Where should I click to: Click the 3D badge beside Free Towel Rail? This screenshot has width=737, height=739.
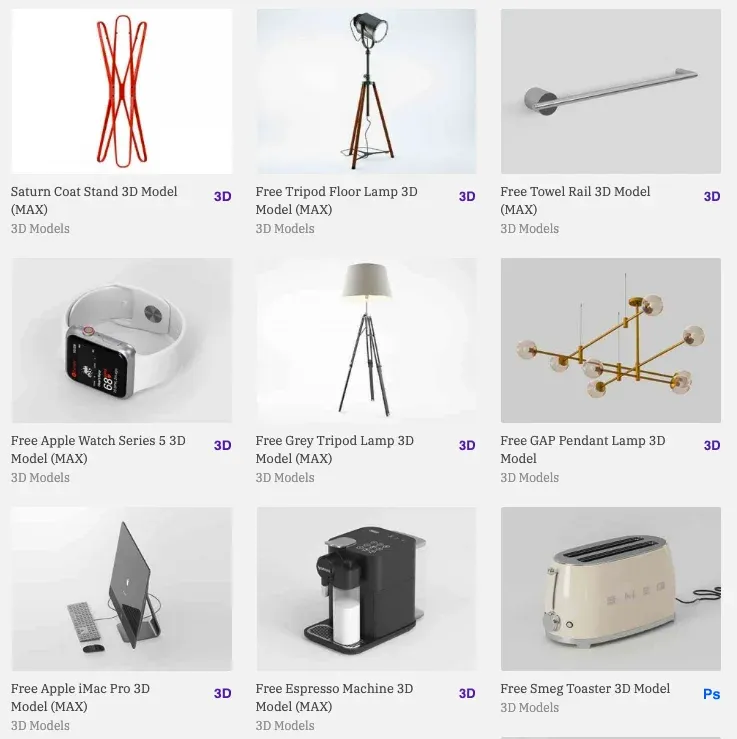coord(712,197)
